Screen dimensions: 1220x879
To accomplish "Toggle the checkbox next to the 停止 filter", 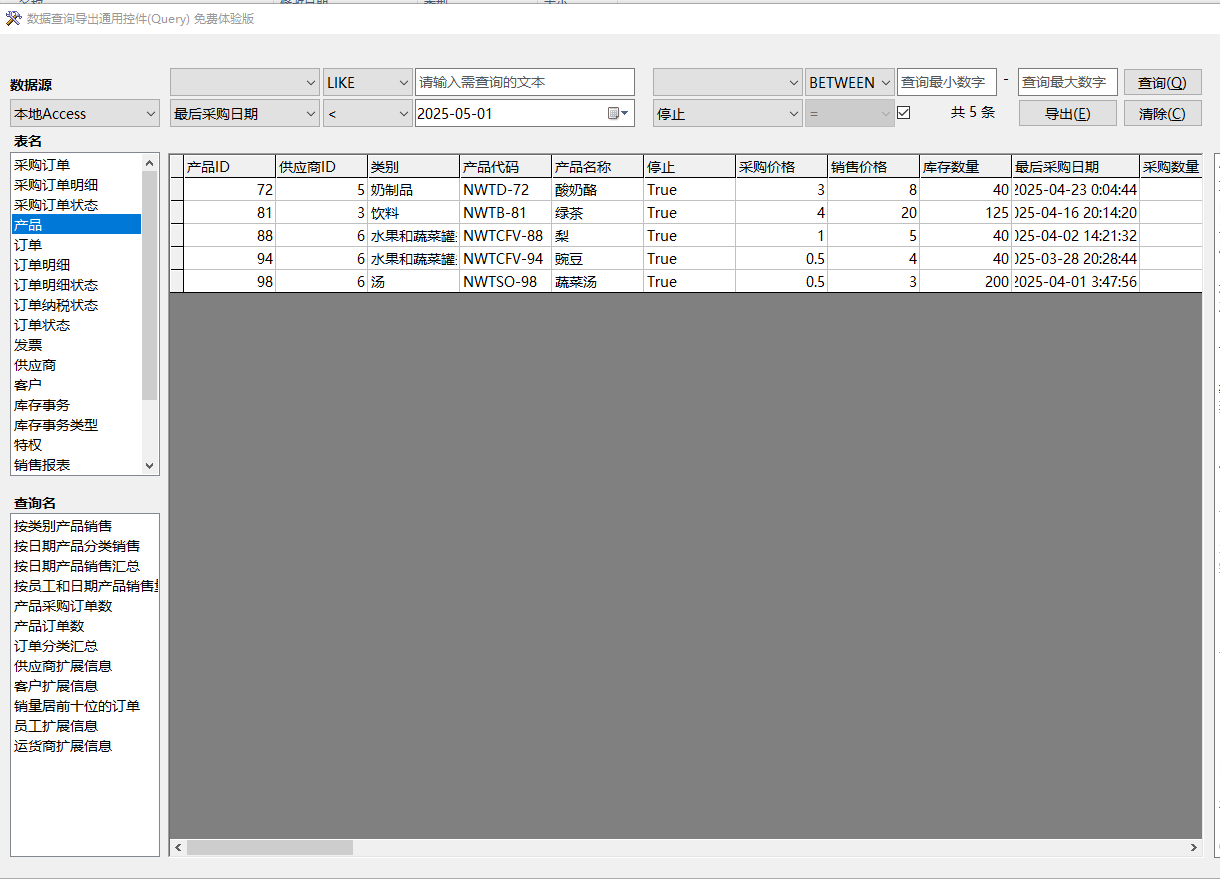I will pos(904,113).
